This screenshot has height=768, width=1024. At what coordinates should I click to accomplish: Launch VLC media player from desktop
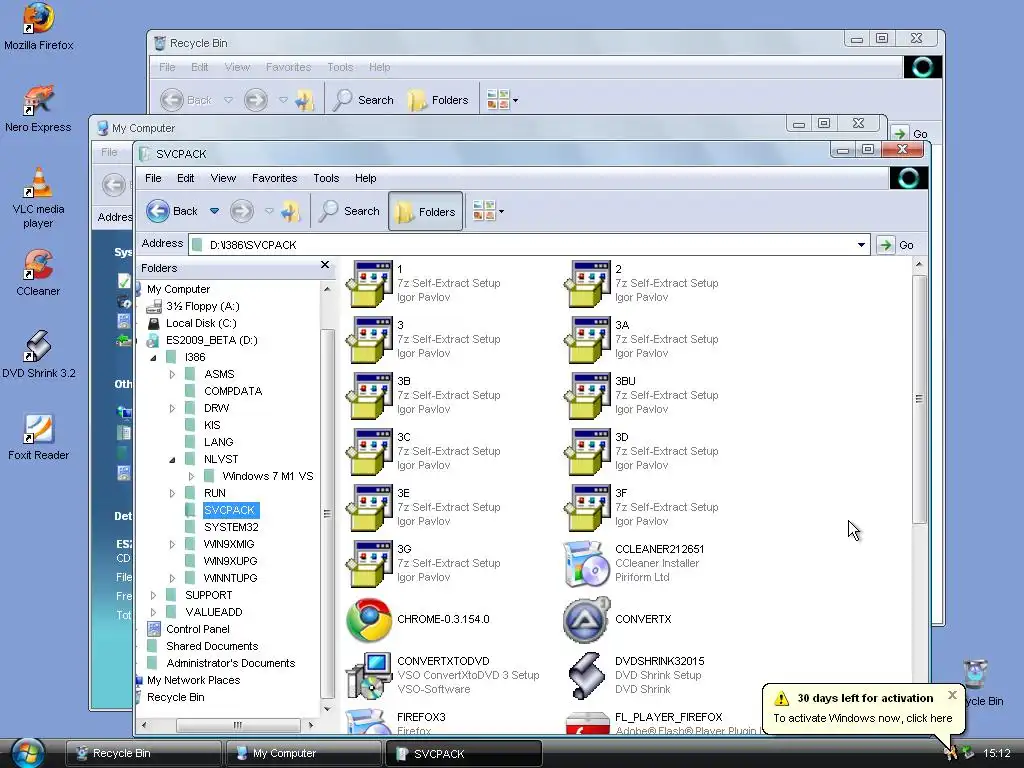coord(38,198)
